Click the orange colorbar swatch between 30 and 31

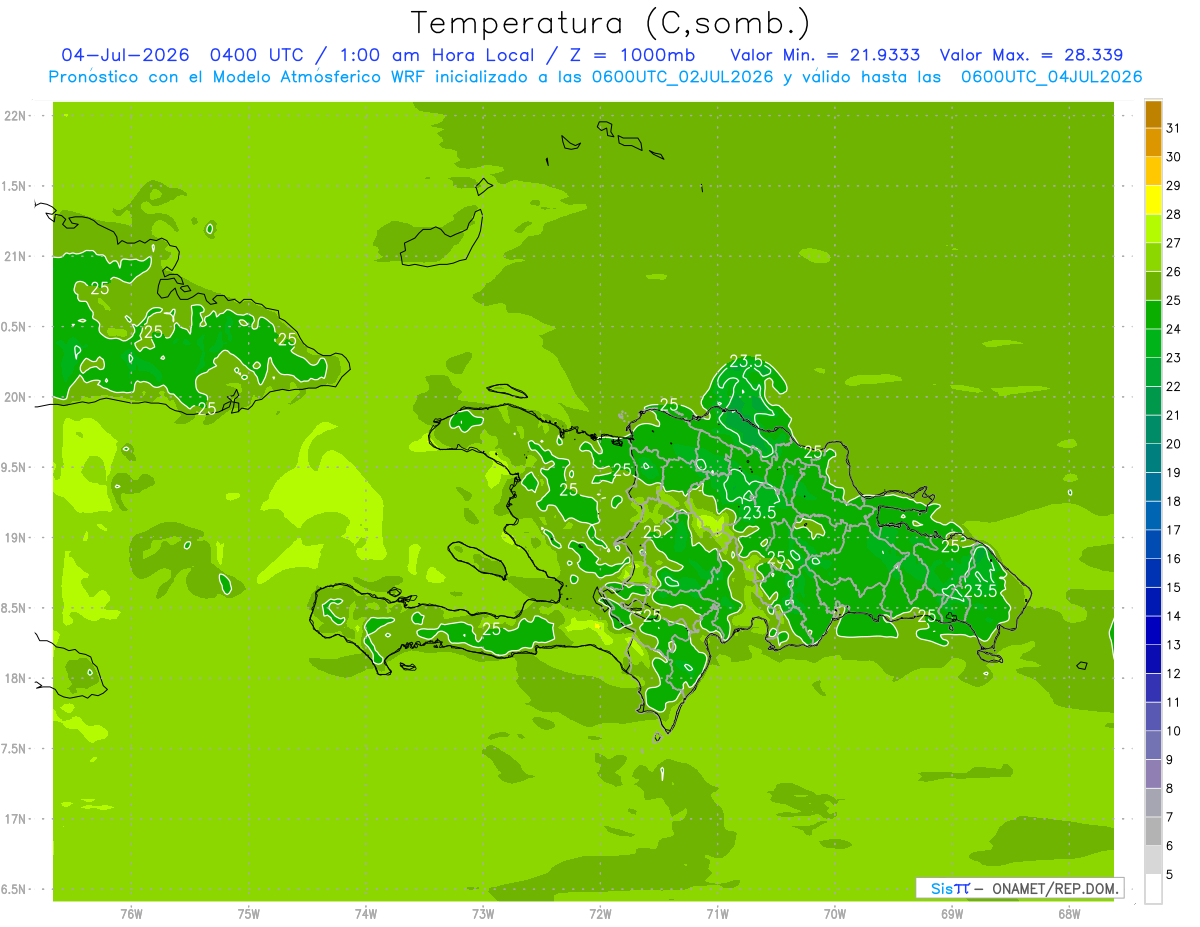coord(1153,143)
